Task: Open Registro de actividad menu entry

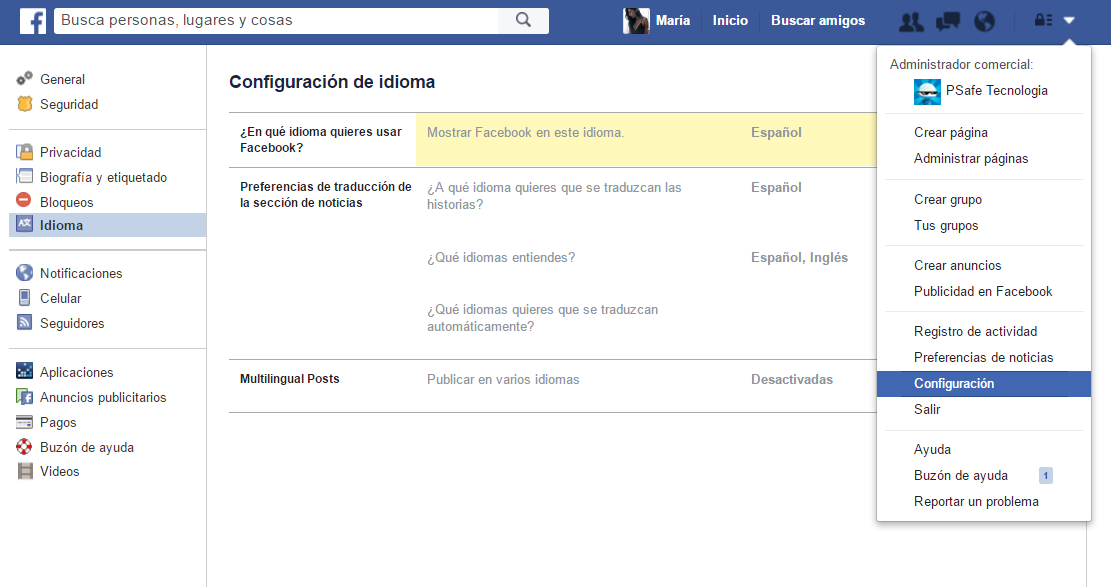Action: 975,332
